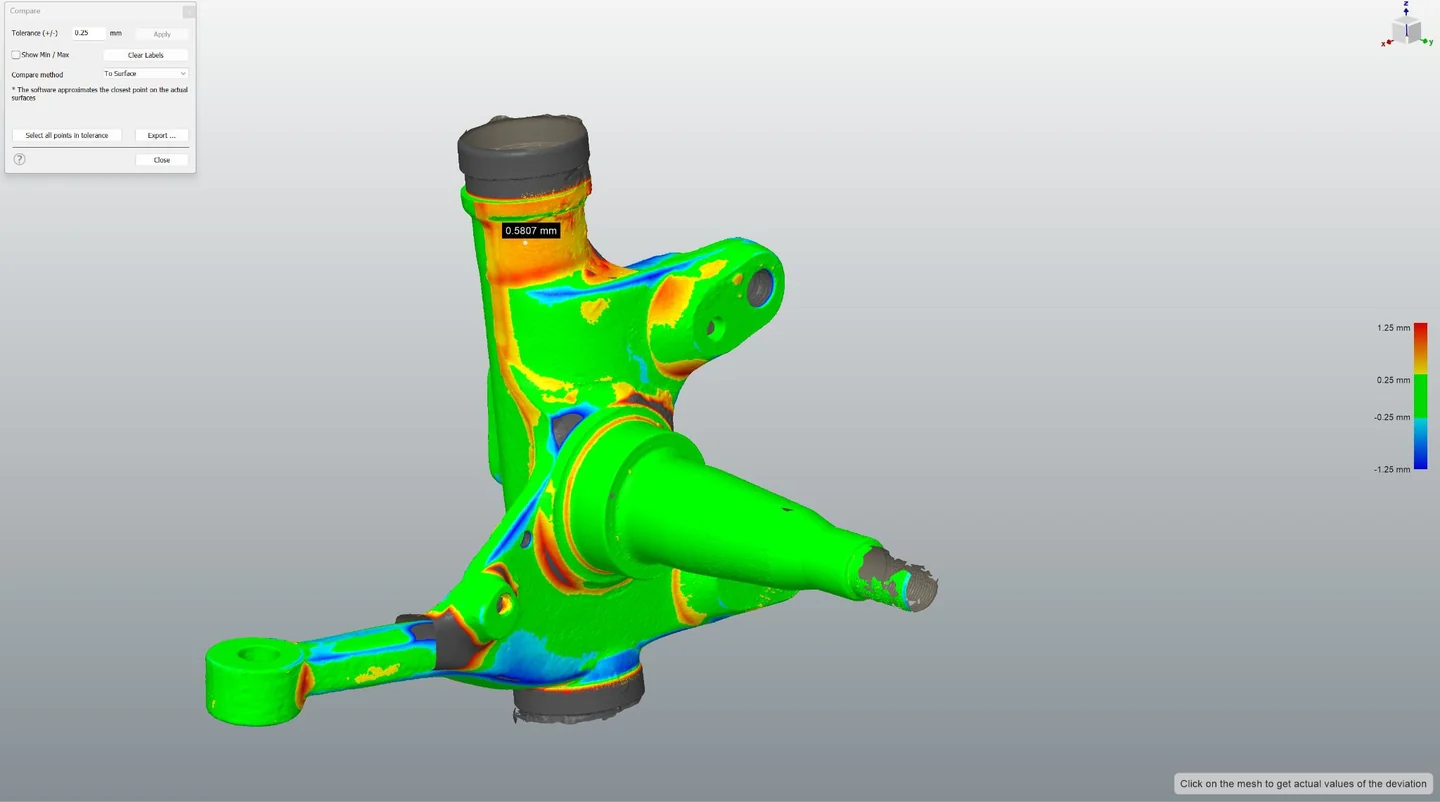
Task: Focus the Tolerance value input field
Action: point(89,33)
